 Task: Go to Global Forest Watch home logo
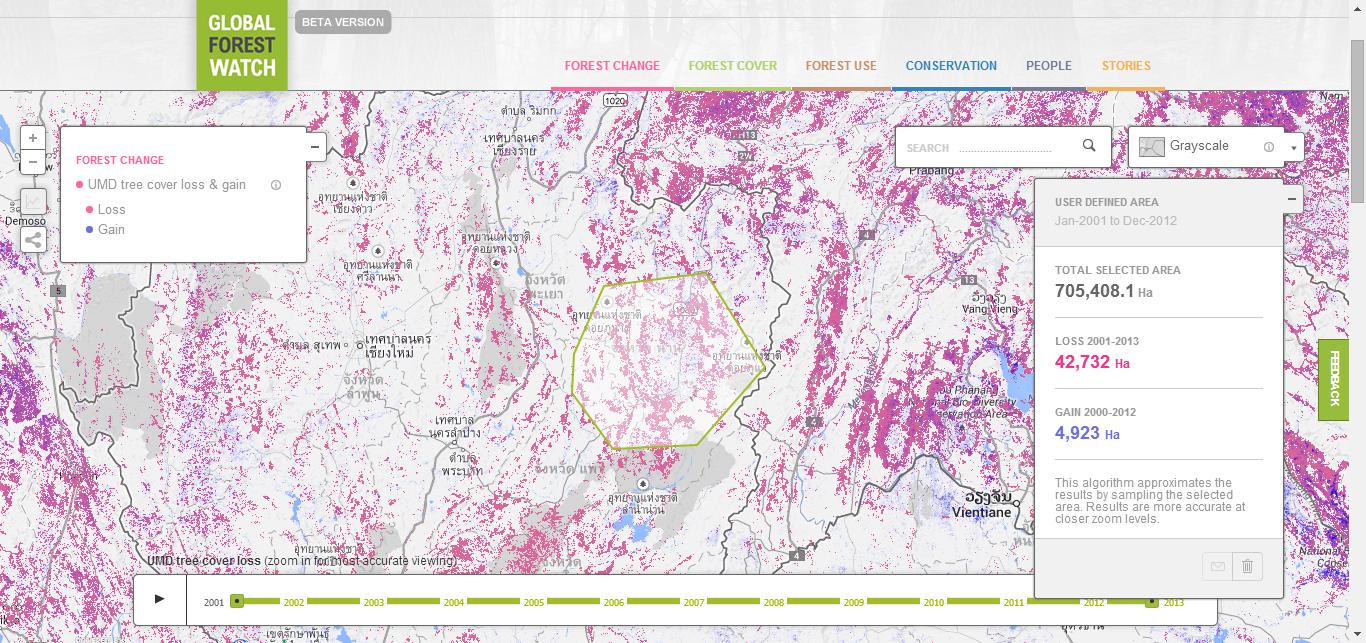tap(242, 46)
